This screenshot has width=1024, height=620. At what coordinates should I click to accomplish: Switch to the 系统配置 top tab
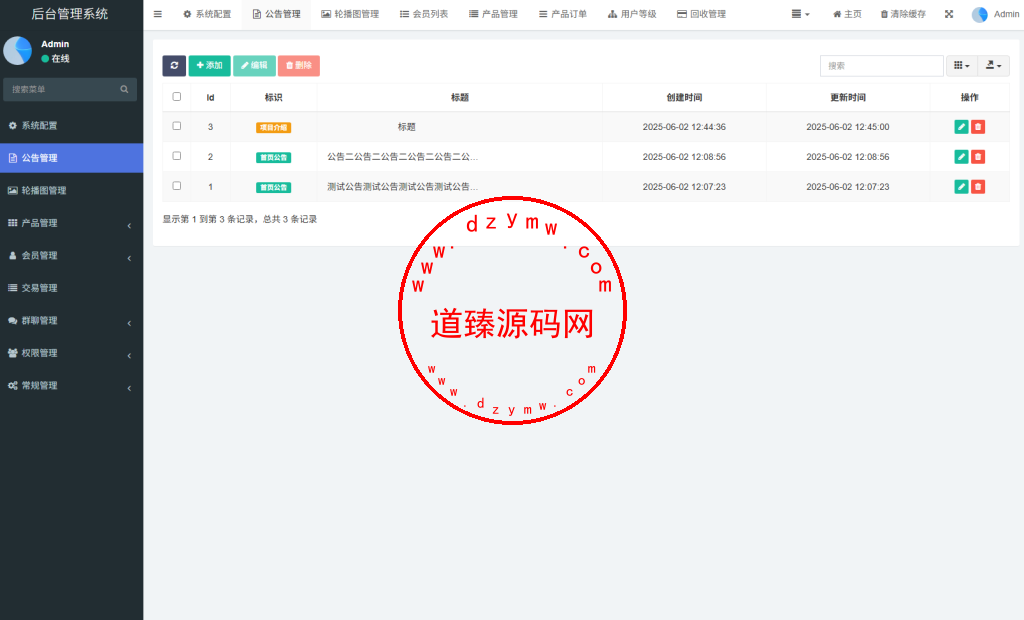coord(207,14)
